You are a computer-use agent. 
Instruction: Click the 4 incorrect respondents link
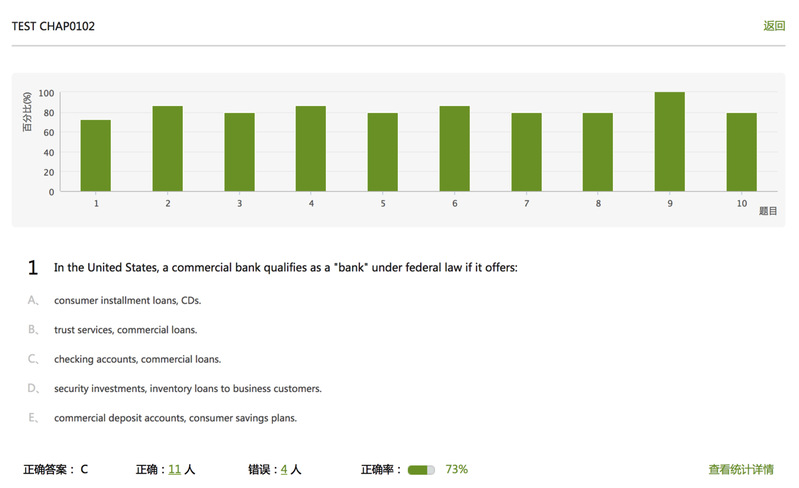(x=284, y=469)
